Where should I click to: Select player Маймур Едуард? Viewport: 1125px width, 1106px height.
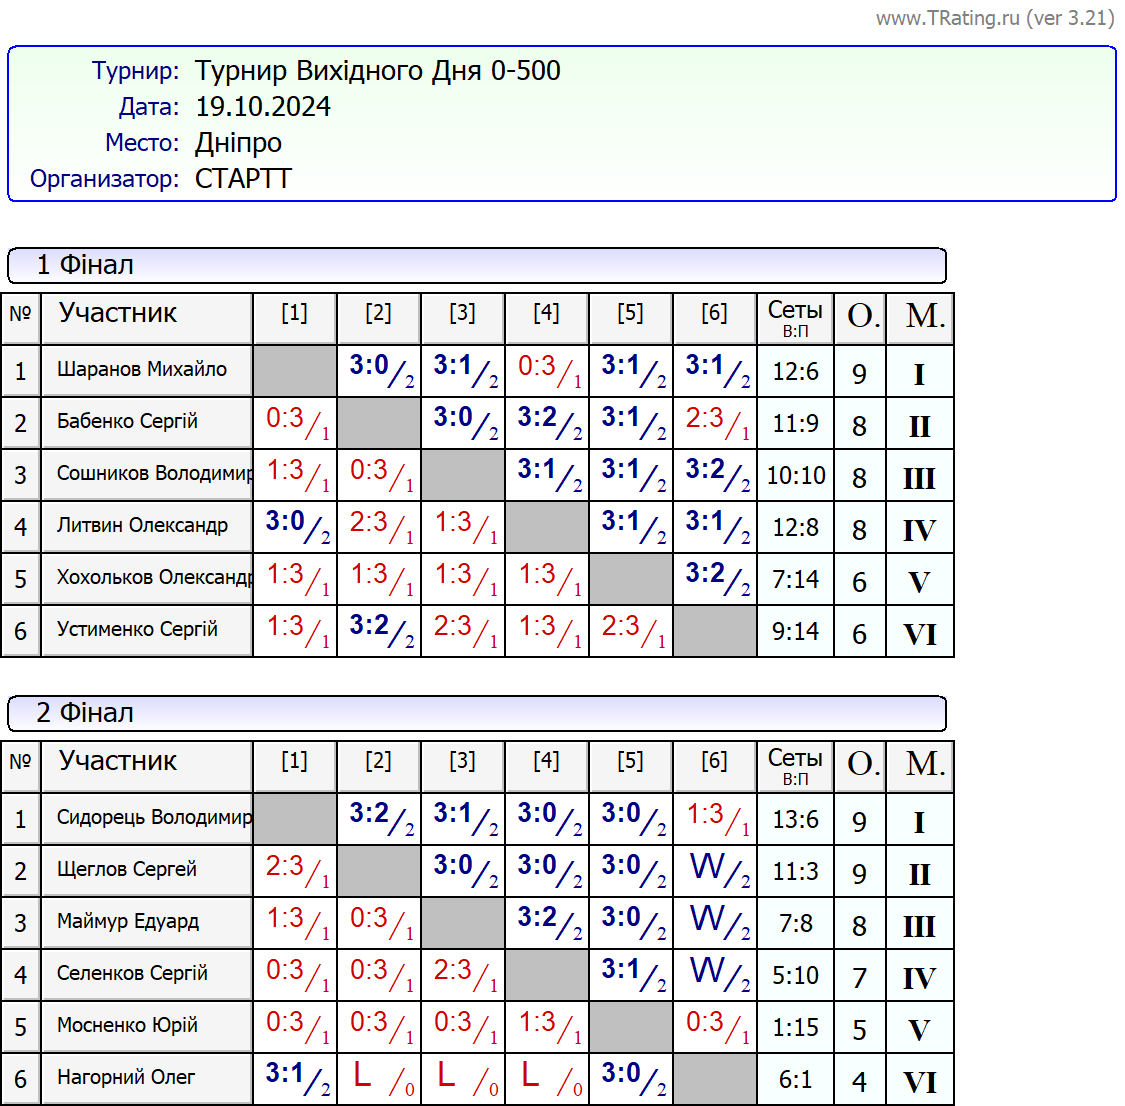pyautogui.click(x=128, y=922)
